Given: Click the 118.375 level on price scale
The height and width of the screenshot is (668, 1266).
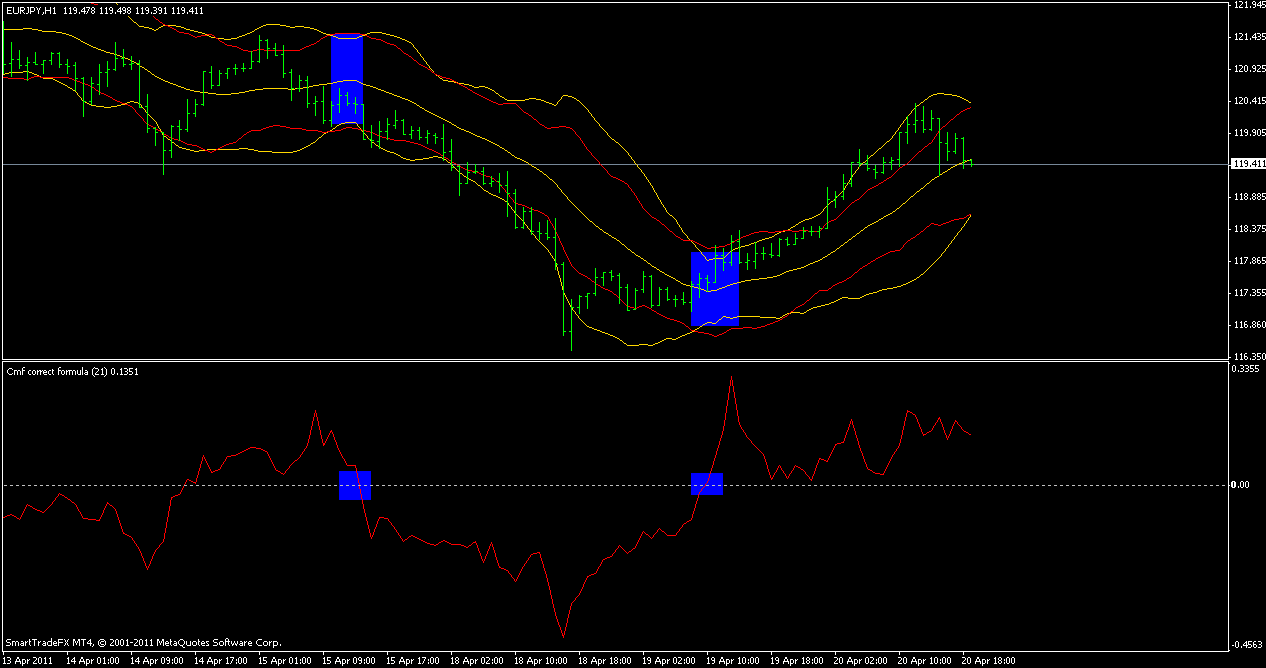Looking at the screenshot, I should pyautogui.click(x=1248, y=229).
